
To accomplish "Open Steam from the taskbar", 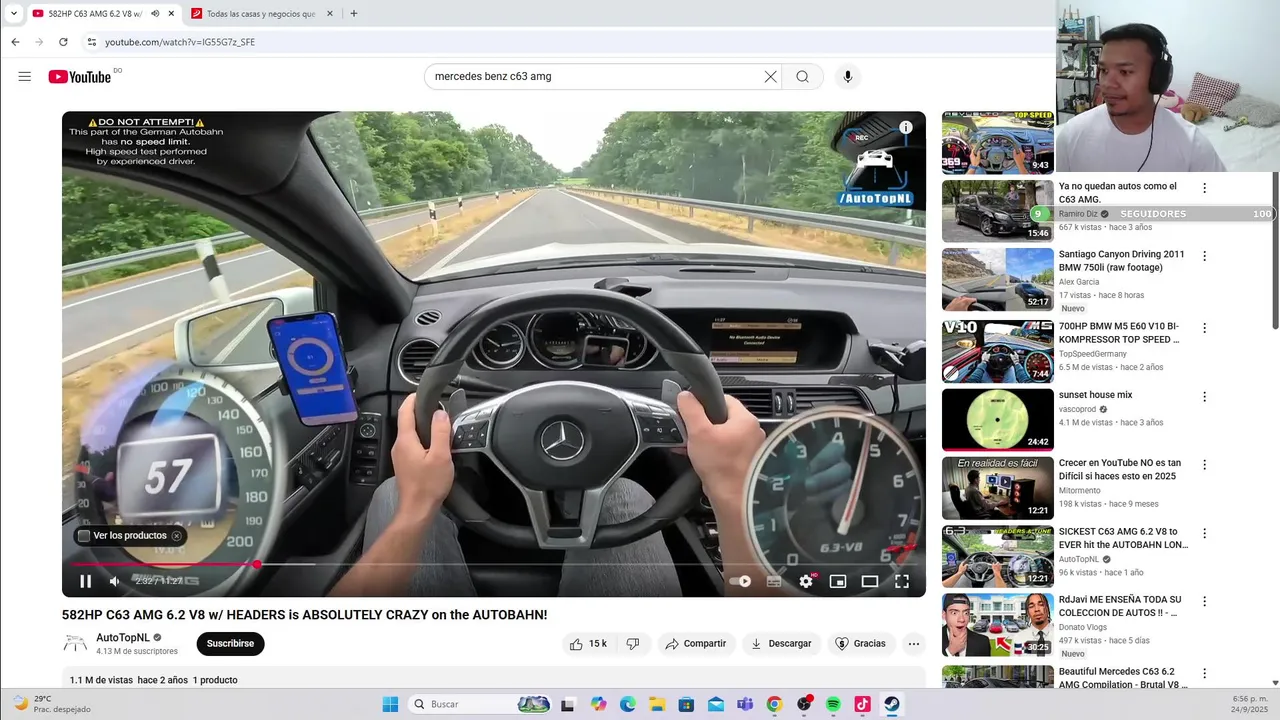I will pos(891,704).
